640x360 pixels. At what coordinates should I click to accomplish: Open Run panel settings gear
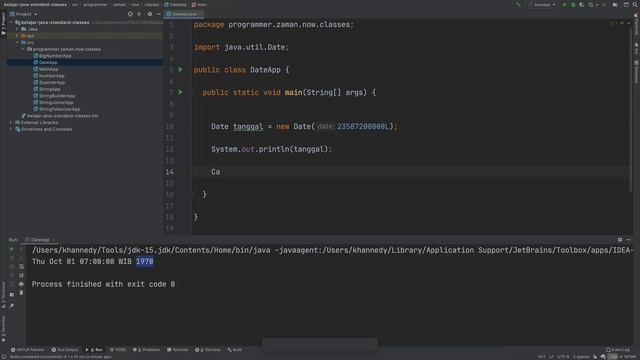tap(620, 240)
